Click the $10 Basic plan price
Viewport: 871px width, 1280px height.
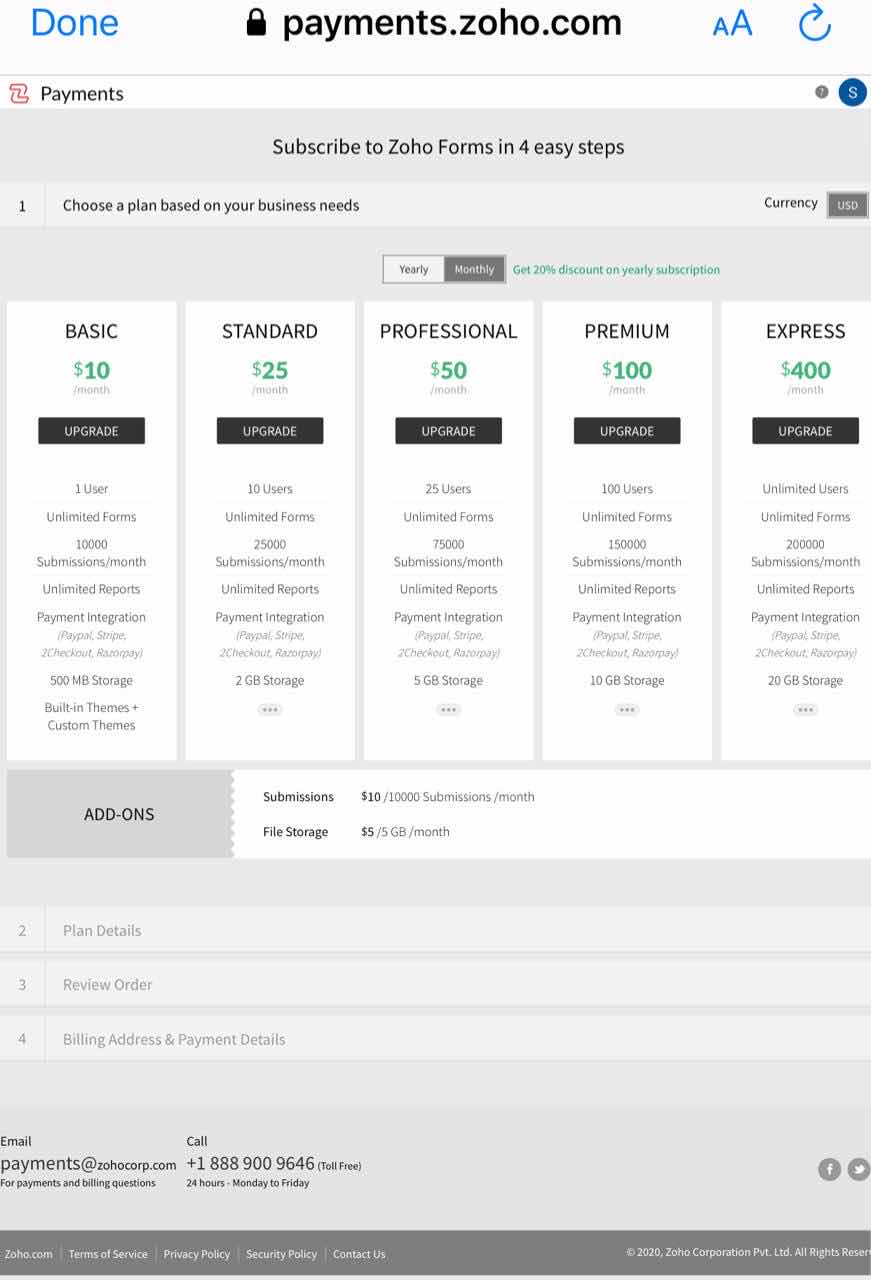tap(91, 370)
